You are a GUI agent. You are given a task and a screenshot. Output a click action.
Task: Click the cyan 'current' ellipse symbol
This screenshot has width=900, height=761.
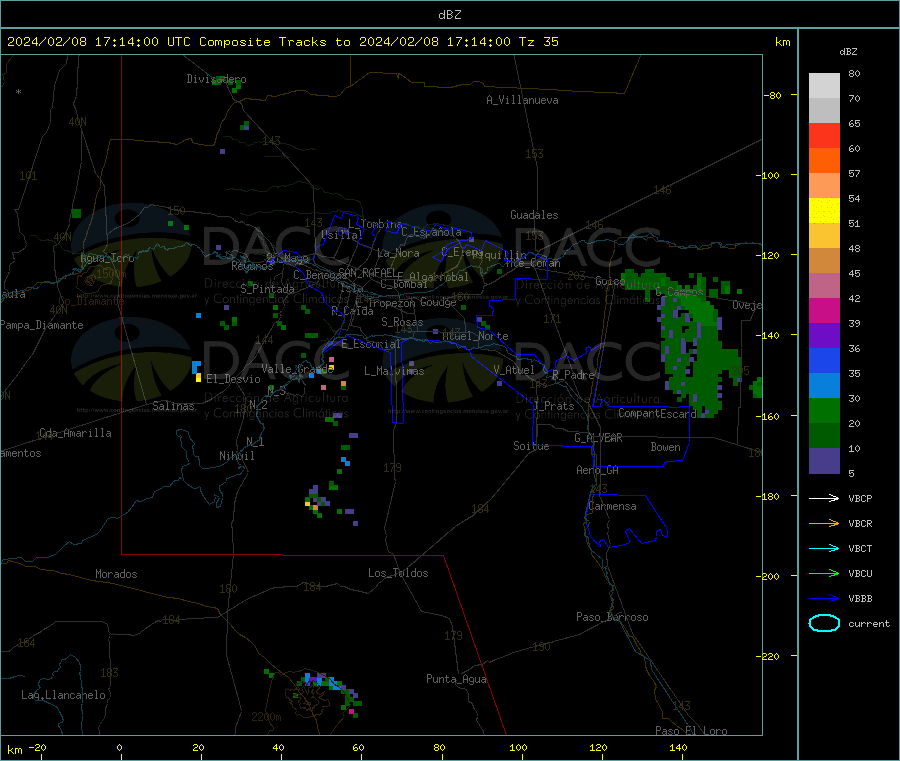coord(824,623)
